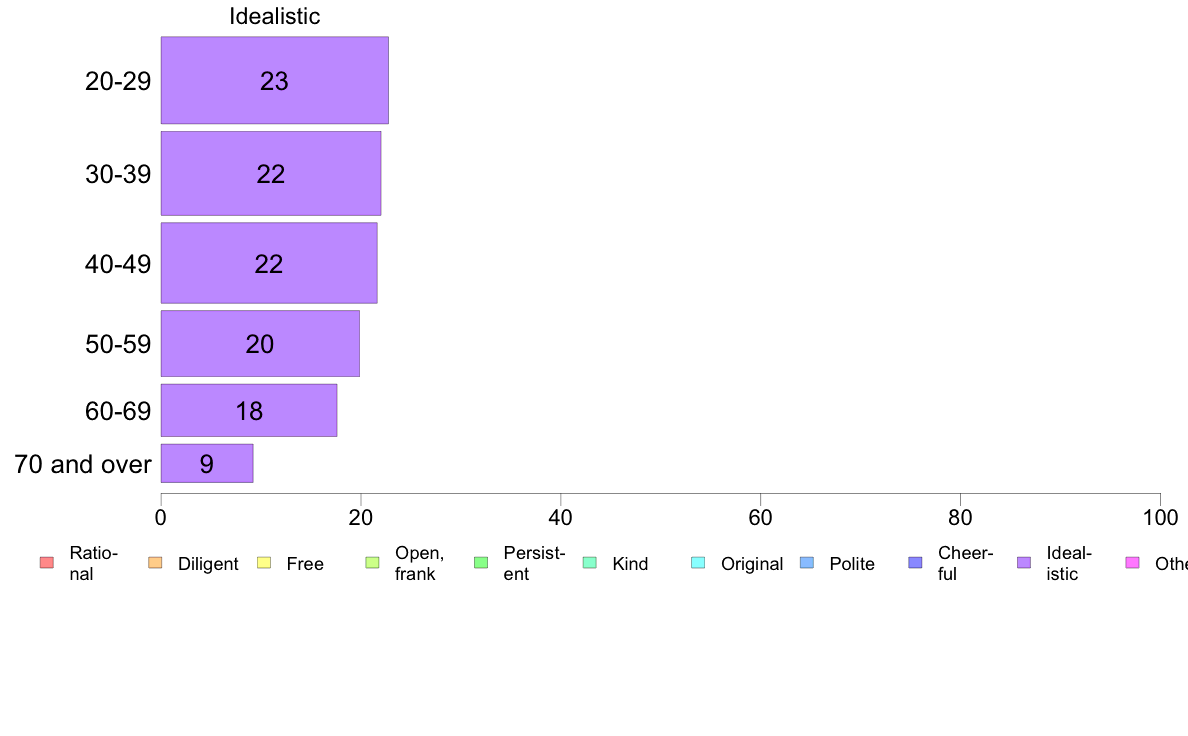Select the 20-29 bar showing 23
The image size is (1188, 736).
[274, 80]
